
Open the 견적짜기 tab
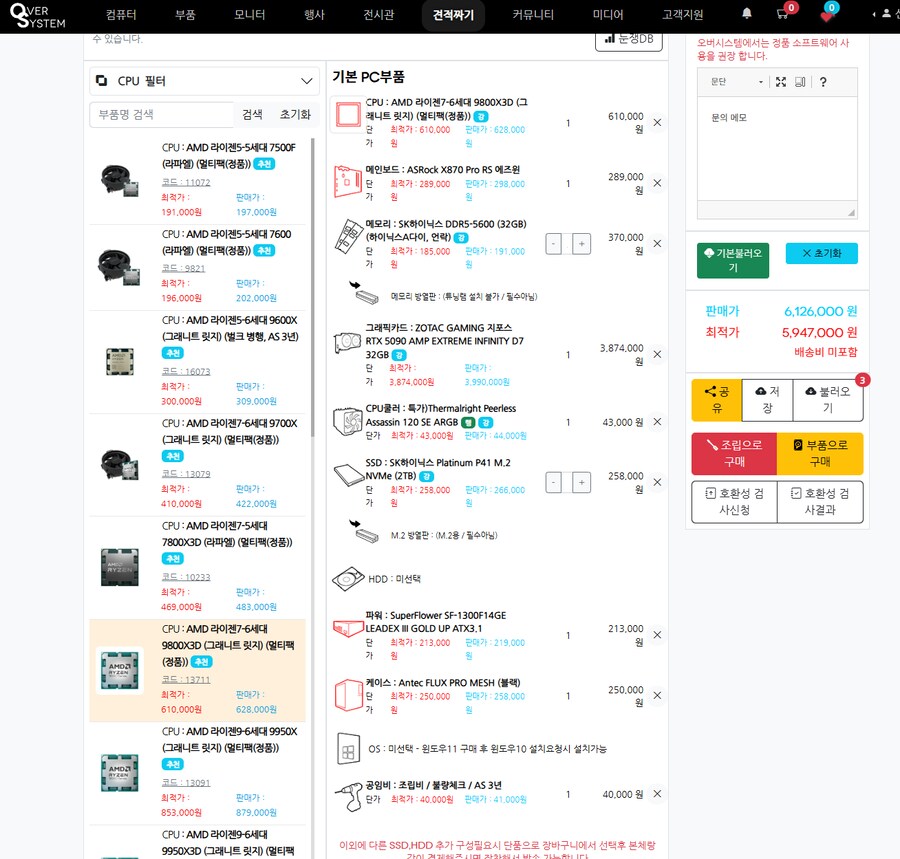pyautogui.click(x=454, y=15)
